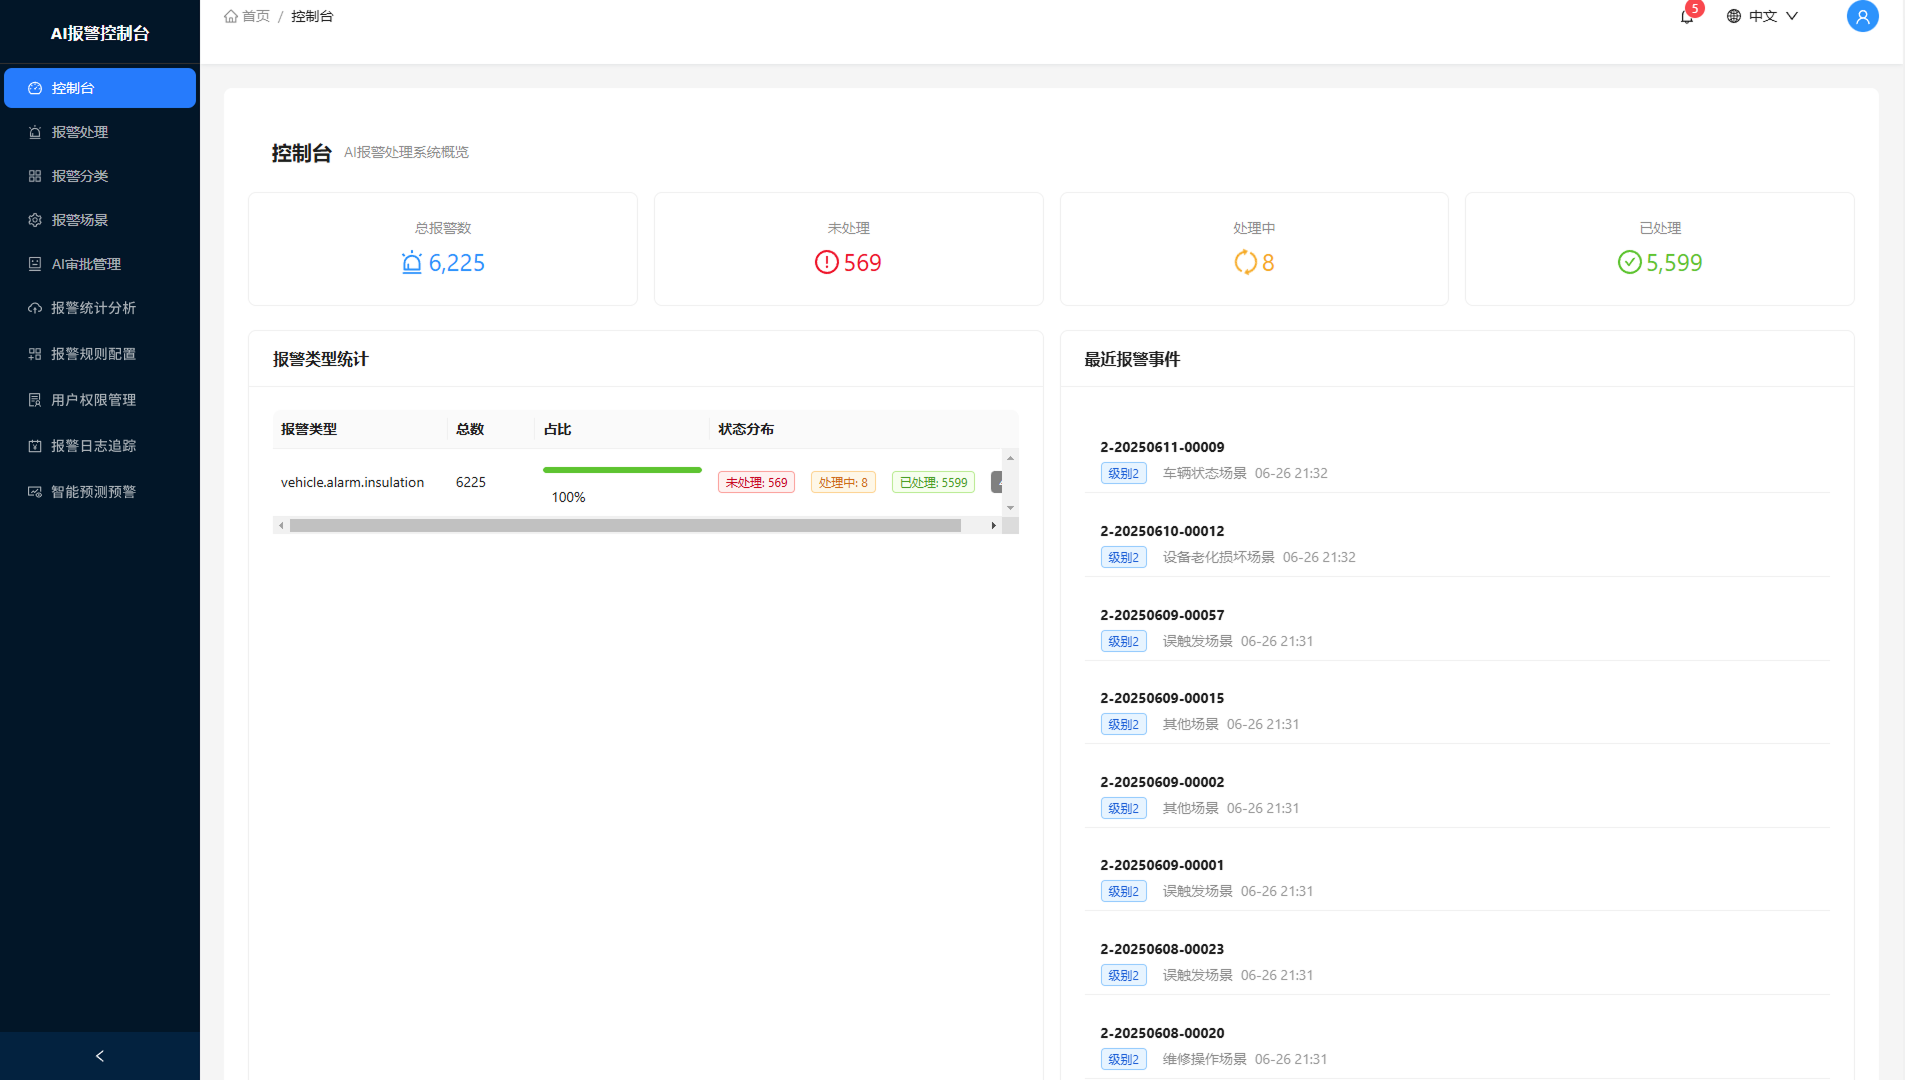
Task: Open alarm event 2-20250611-00009
Action: coord(1162,447)
